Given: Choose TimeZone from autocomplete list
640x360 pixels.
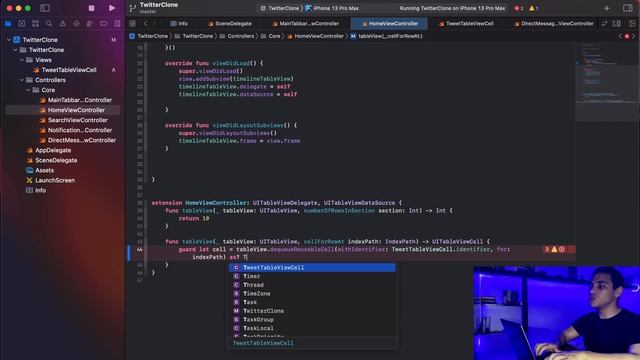Looking at the screenshot, I should tap(312, 294).
